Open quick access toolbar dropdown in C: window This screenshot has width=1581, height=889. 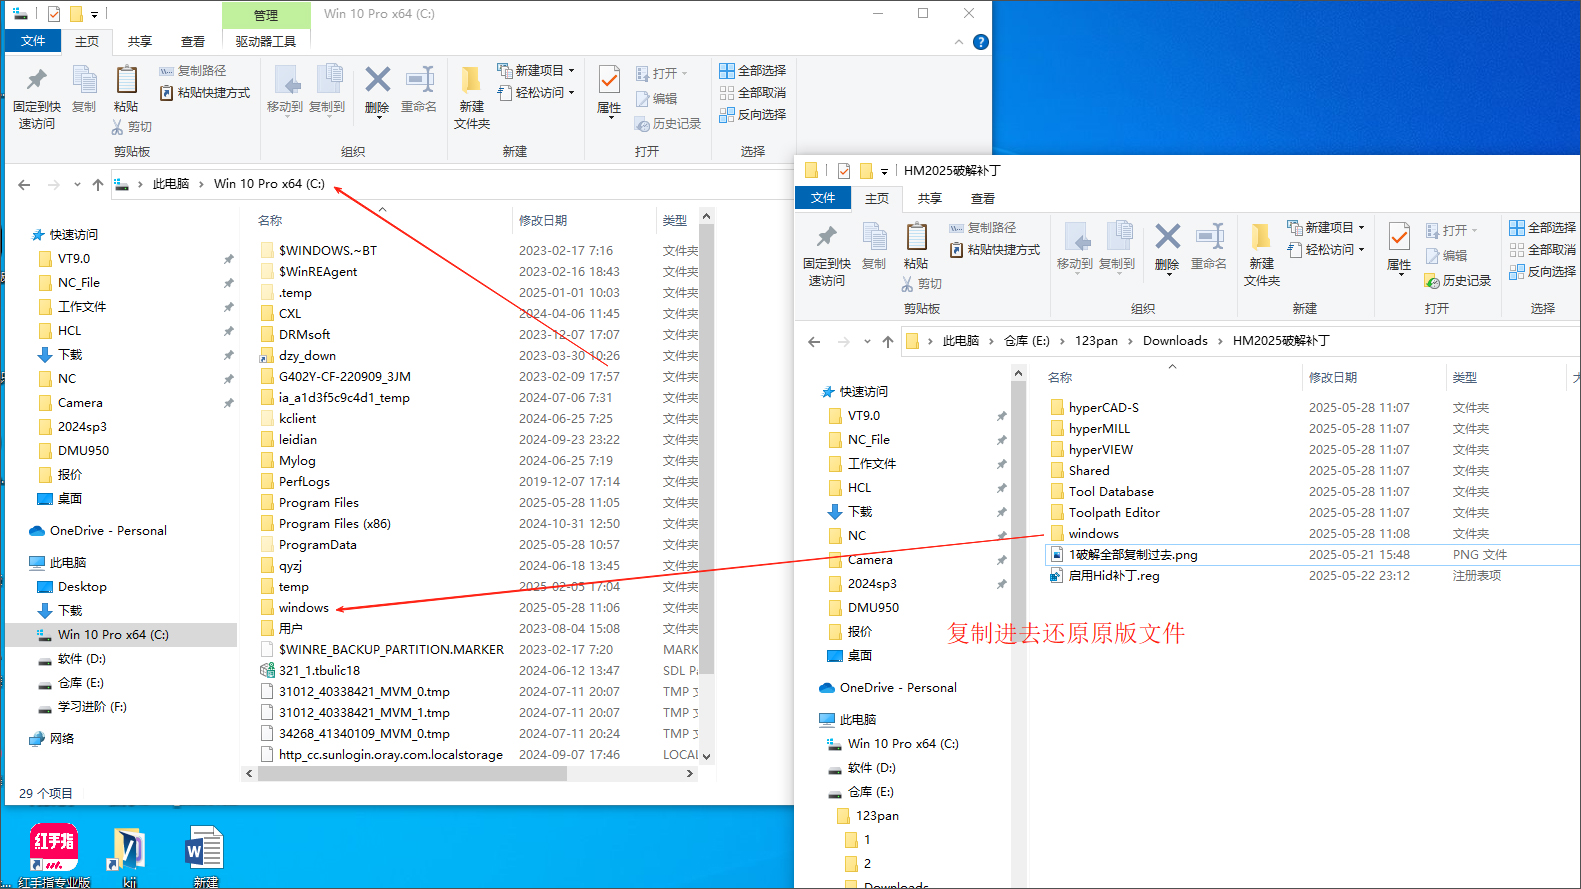[x=95, y=14]
